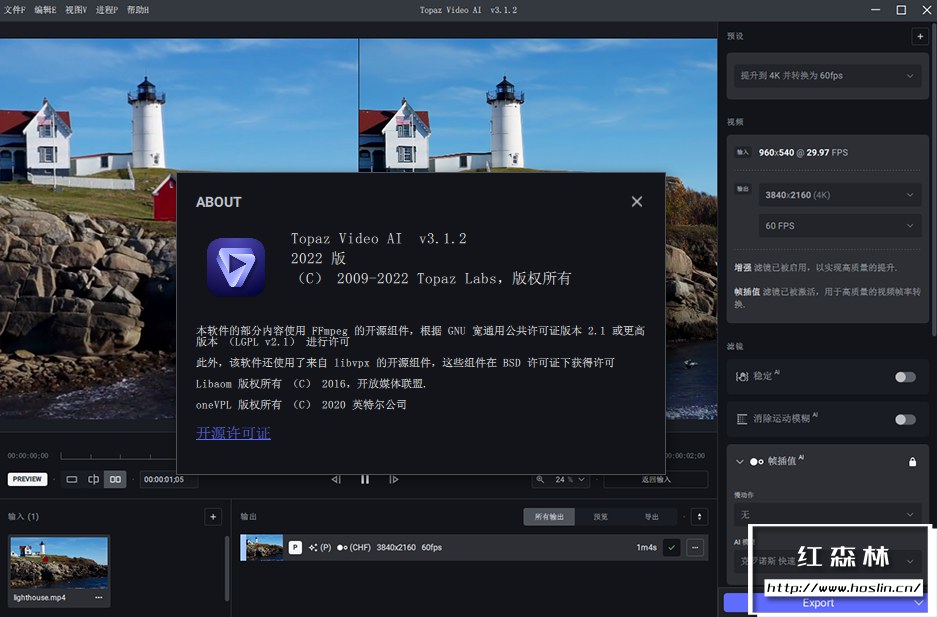Open the 开源许可证 open source license link
The height and width of the screenshot is (617, 937).
pyautogui.click(x=233, y=433)
